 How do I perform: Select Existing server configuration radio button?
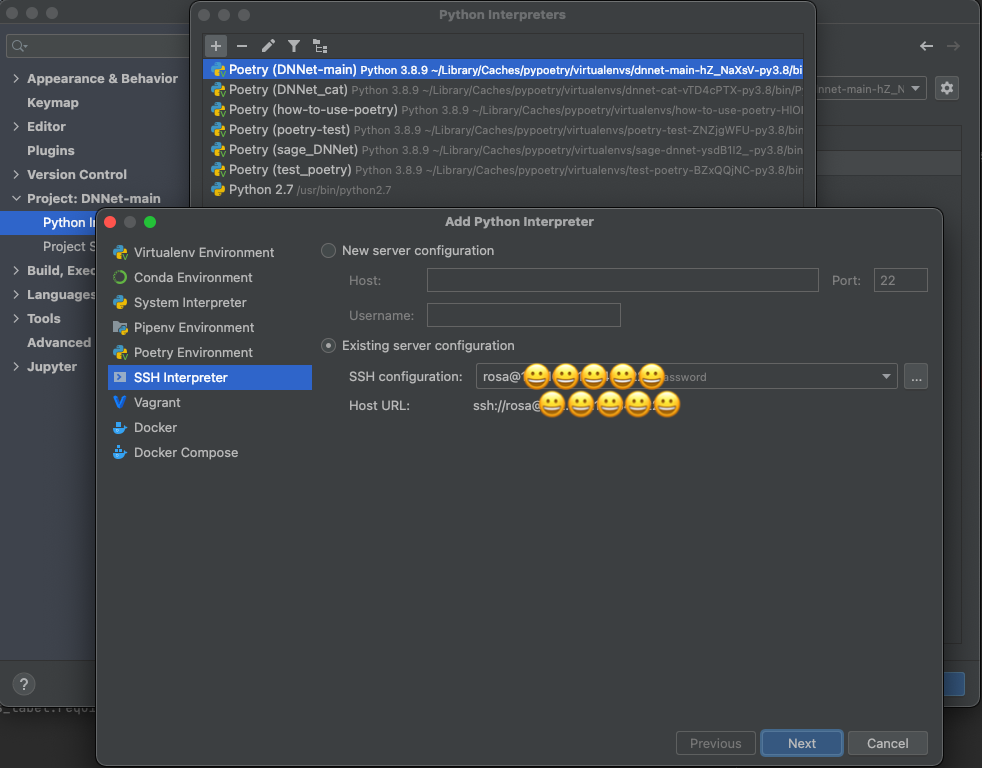pos(328,346)
